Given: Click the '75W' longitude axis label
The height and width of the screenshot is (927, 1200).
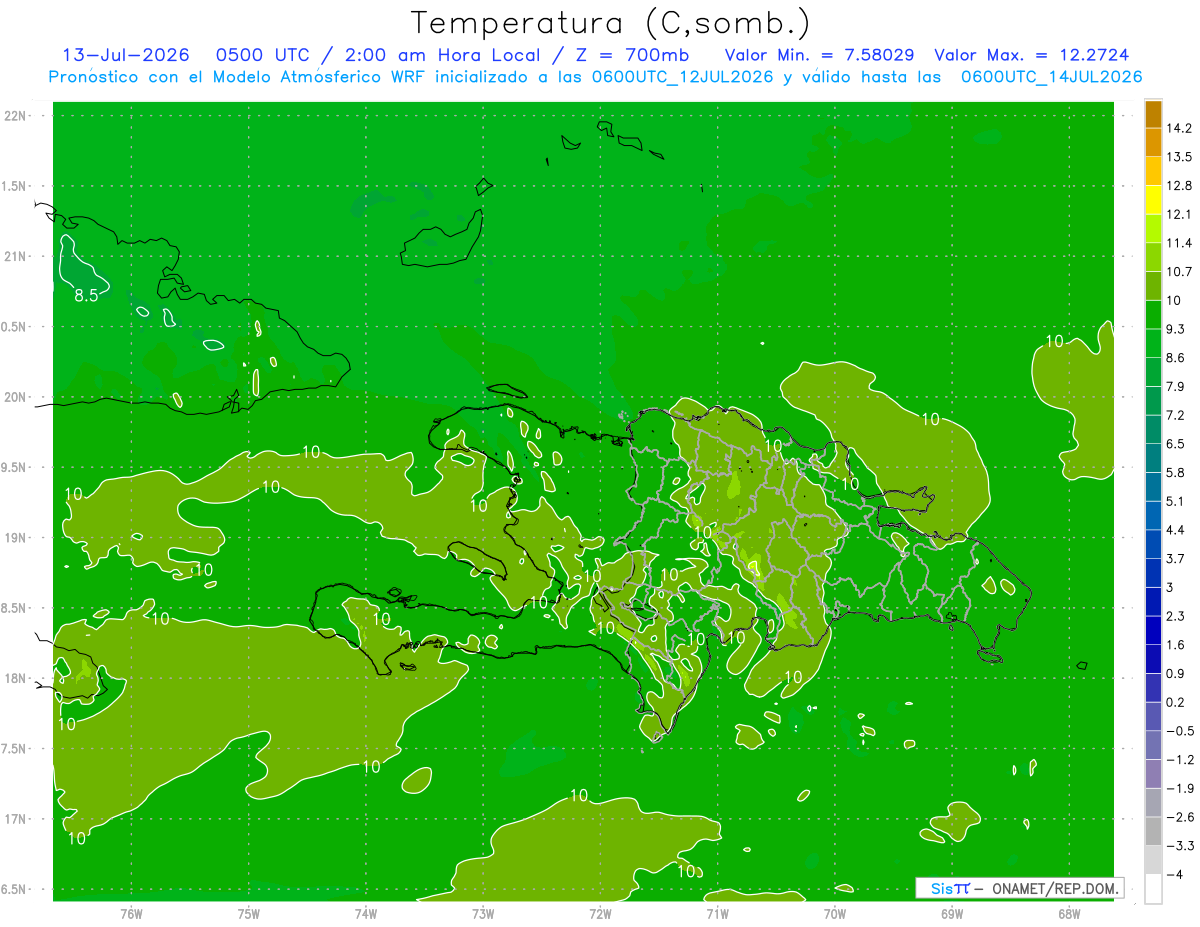Looking at the screenshot, I should (x=249, y=913).
